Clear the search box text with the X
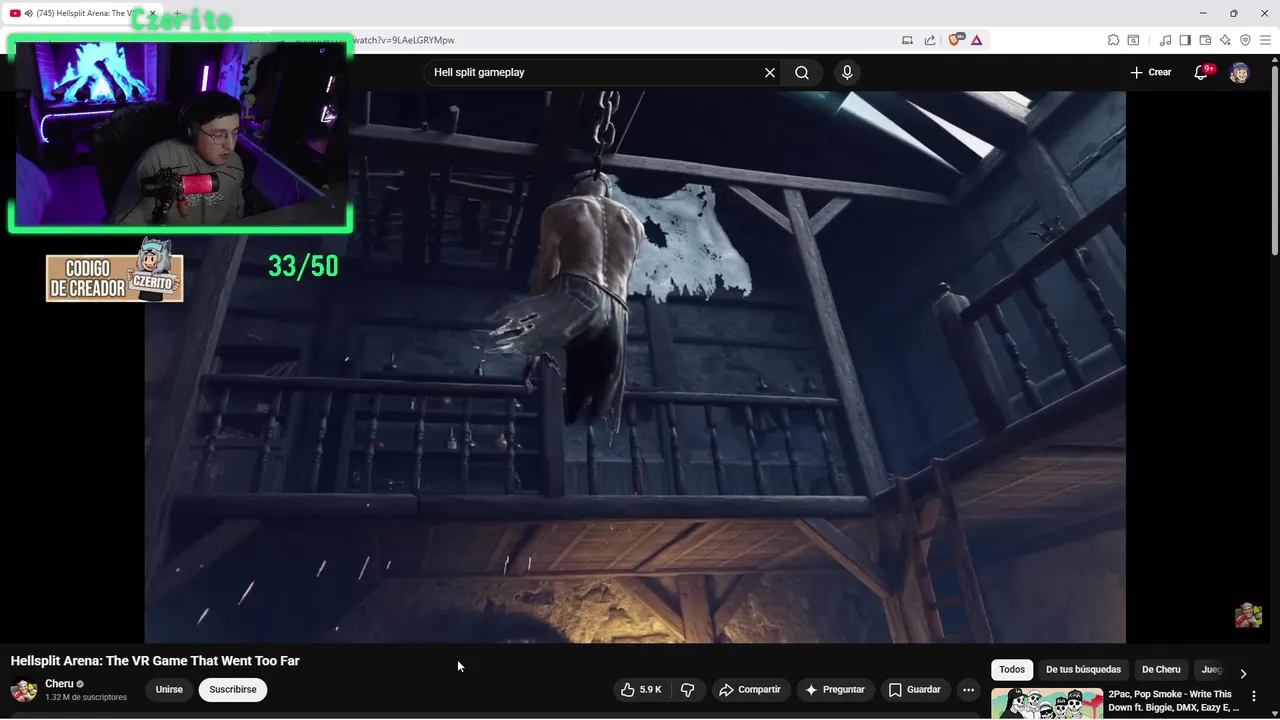 pos(770,72)
